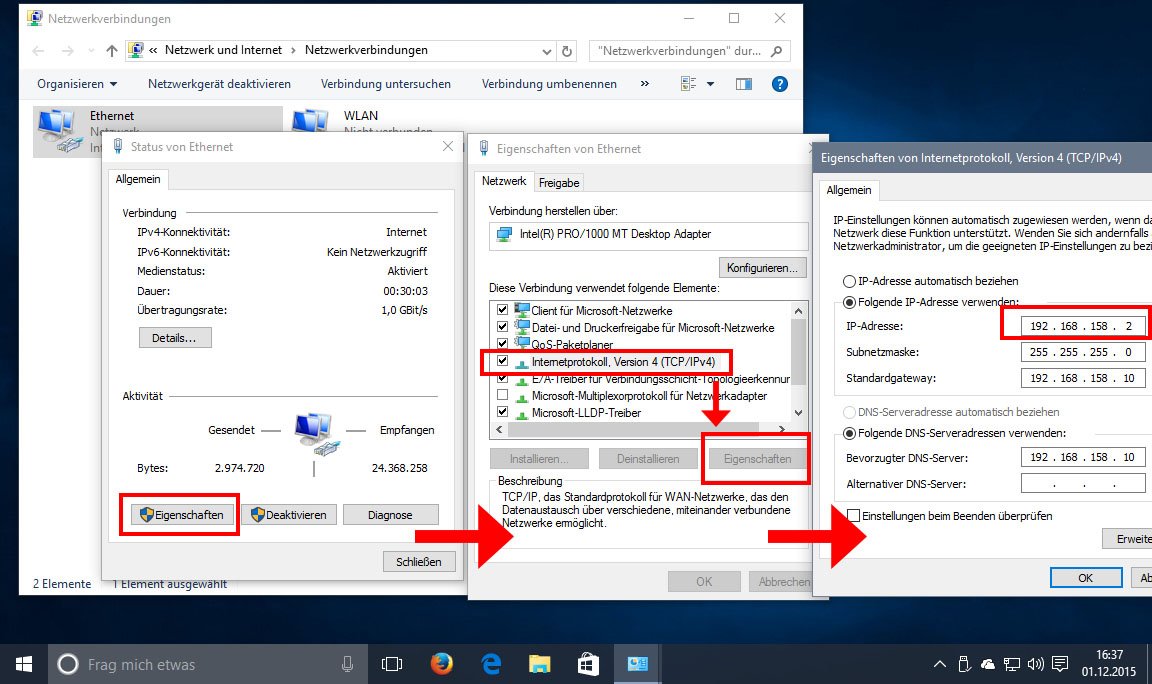
Task: Click the Konfigurieren... button
Action: click(x=763, y=267)
